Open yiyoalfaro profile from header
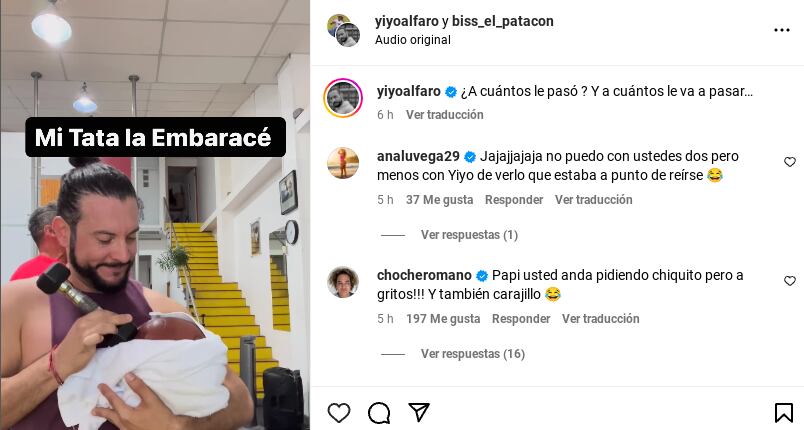 407,21
